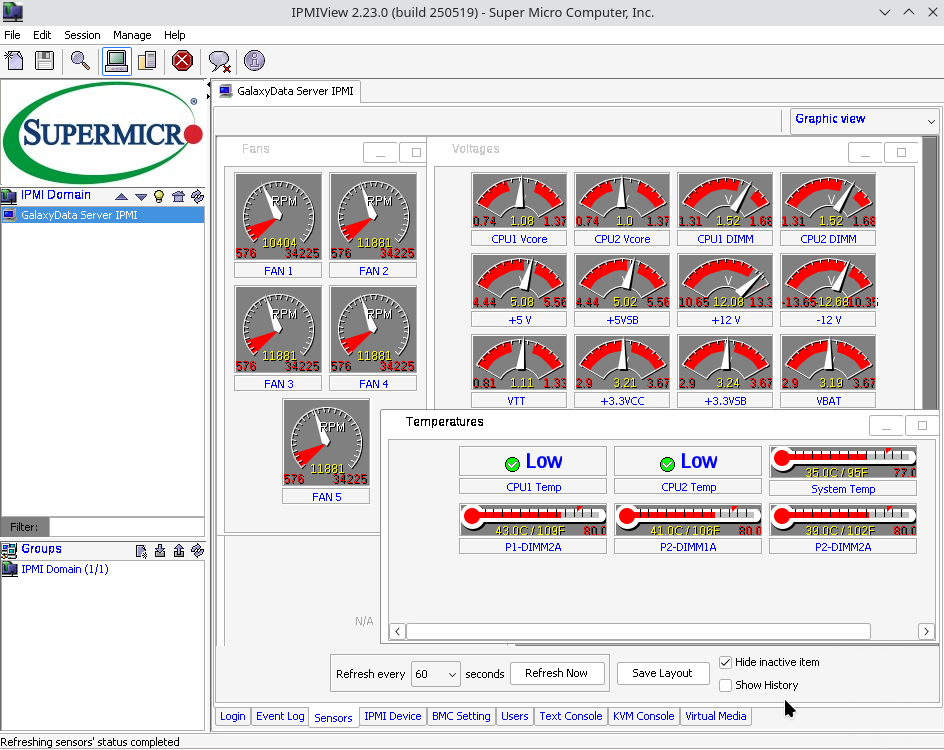The height and width of the screenshot is (750, 944).
Task: Open the Manage menu
Action: point(132,35)
